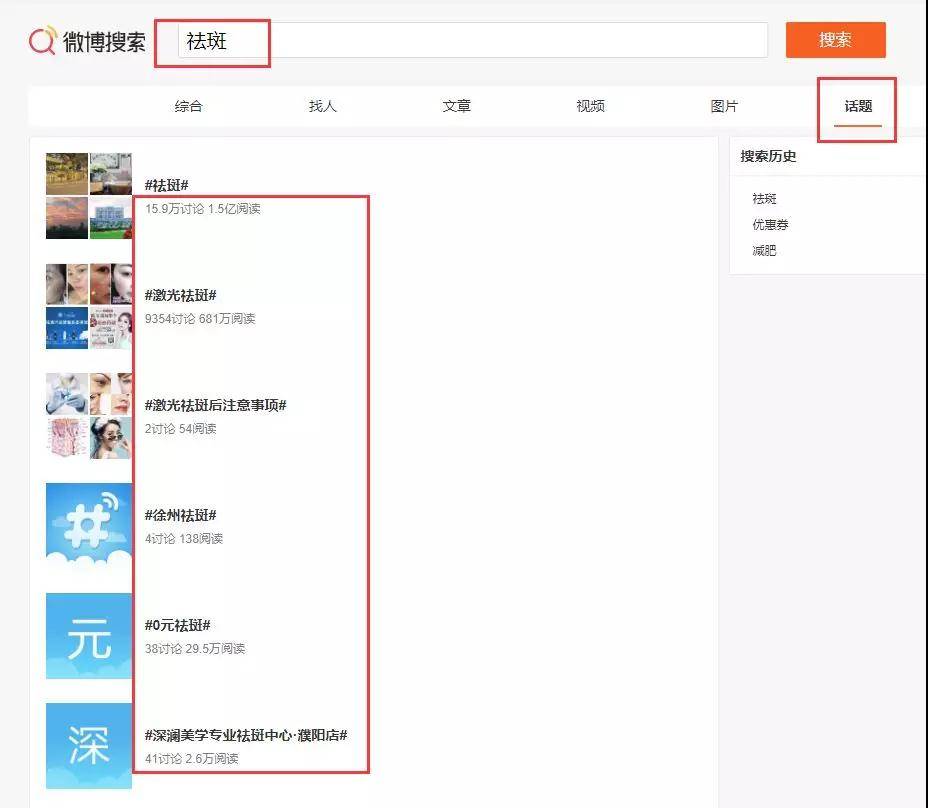Click the #激光祛斑# faces collage thumbnail
The width and height of the screenshot is (928, 808).
point(89,306)
